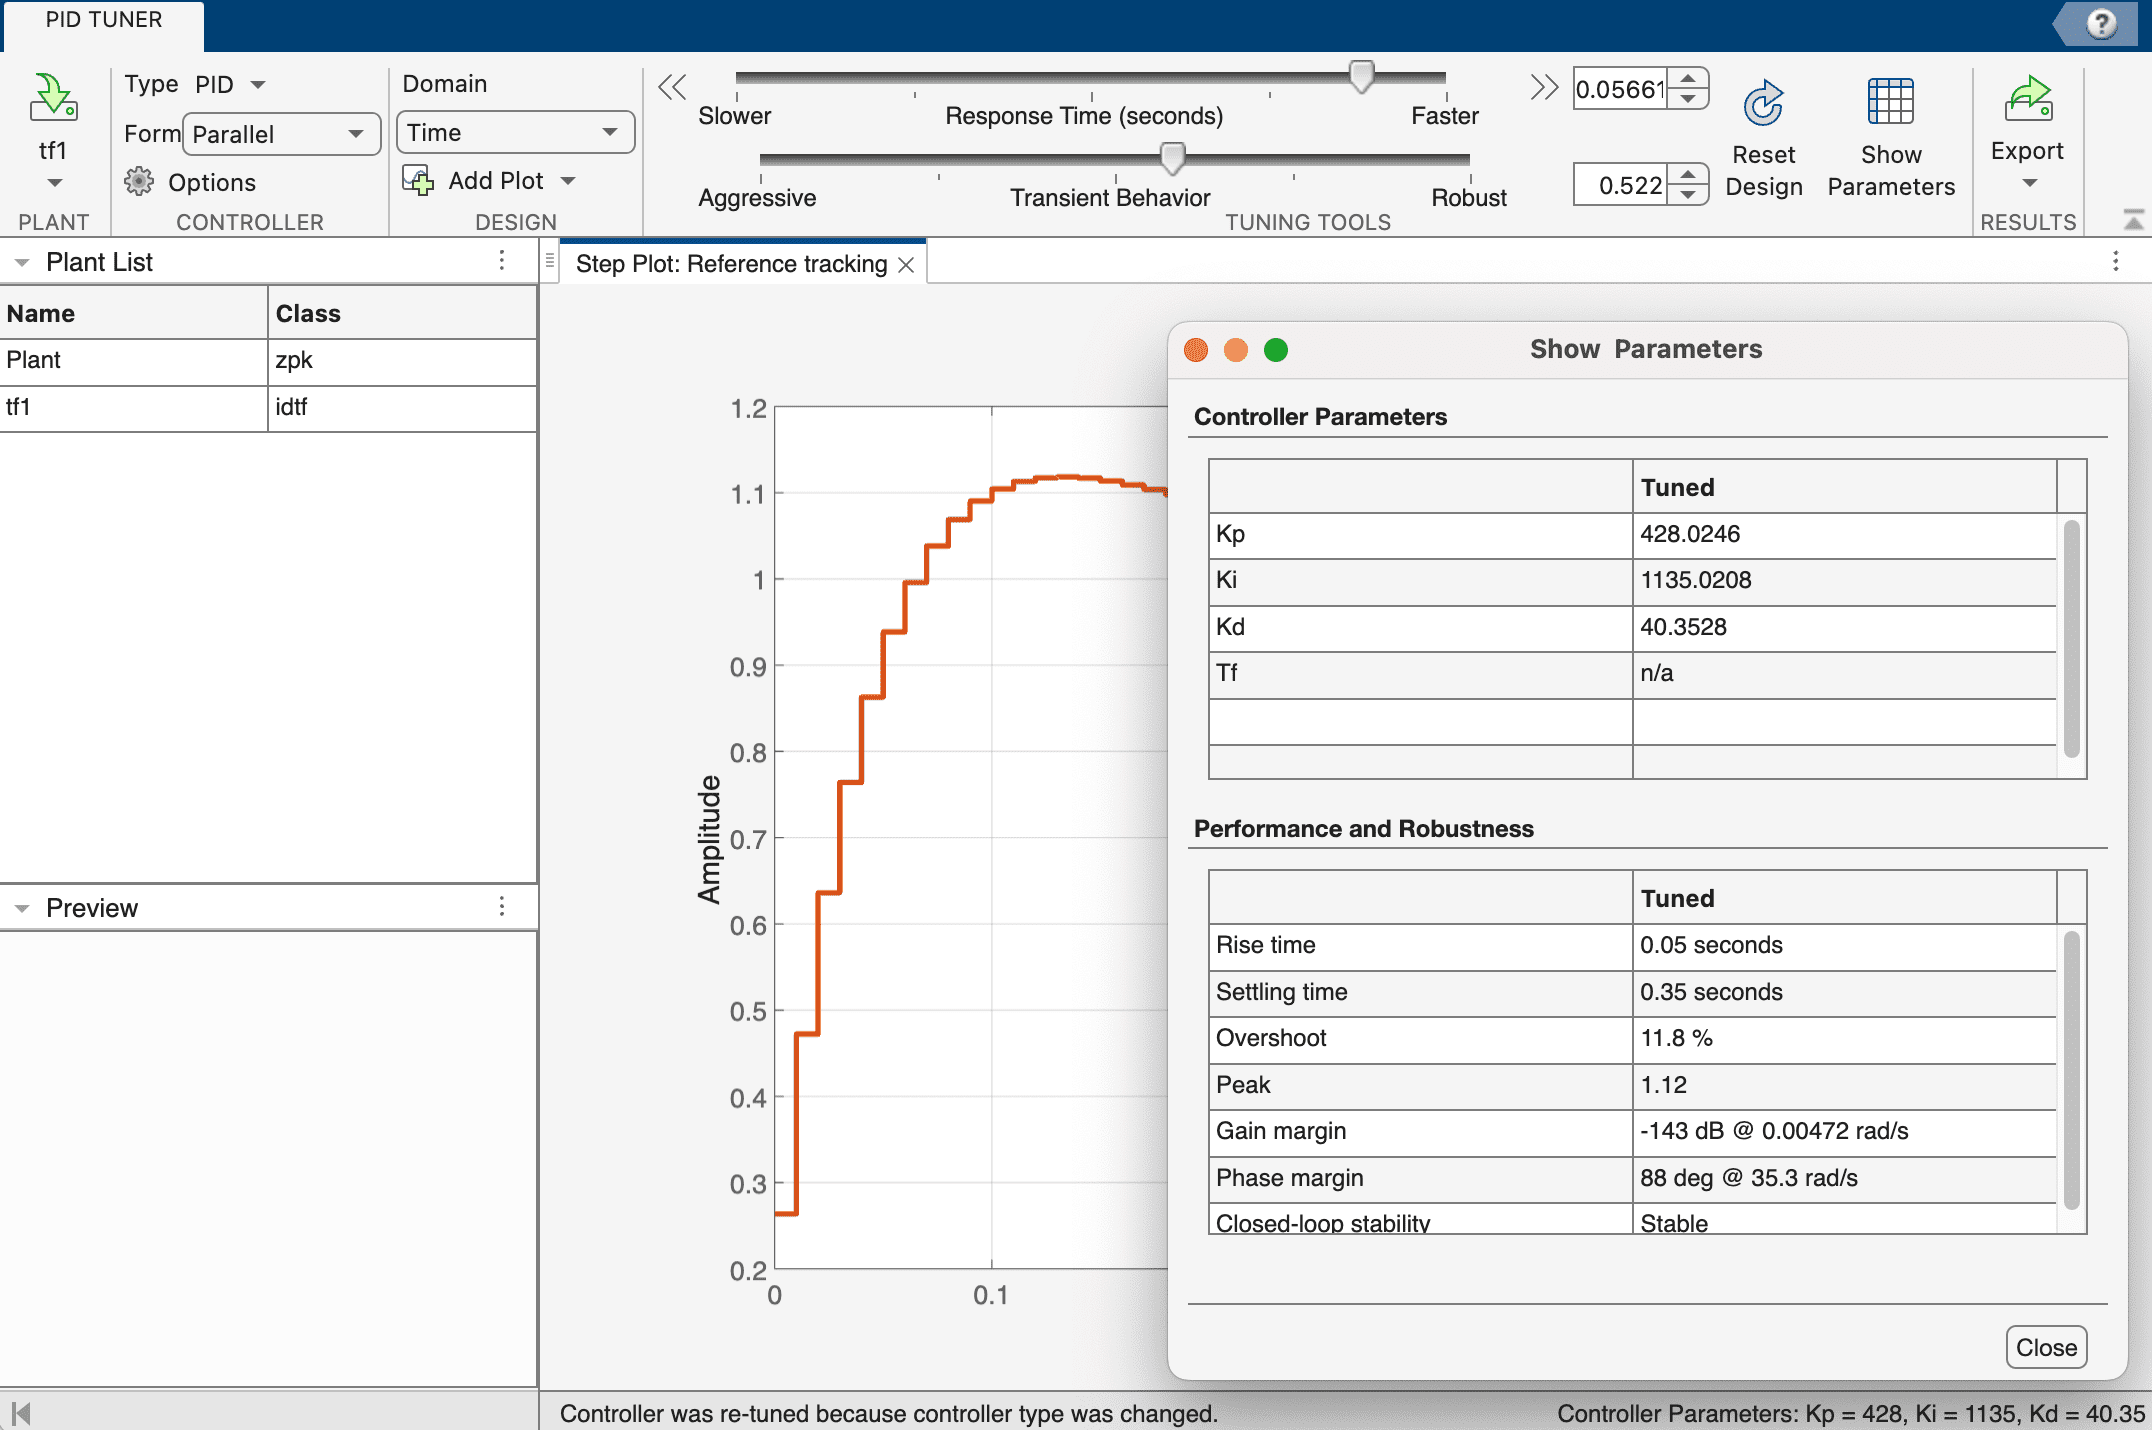Open Show Parameters table icon
2152x1430 pixels.
click(1890, 101)
